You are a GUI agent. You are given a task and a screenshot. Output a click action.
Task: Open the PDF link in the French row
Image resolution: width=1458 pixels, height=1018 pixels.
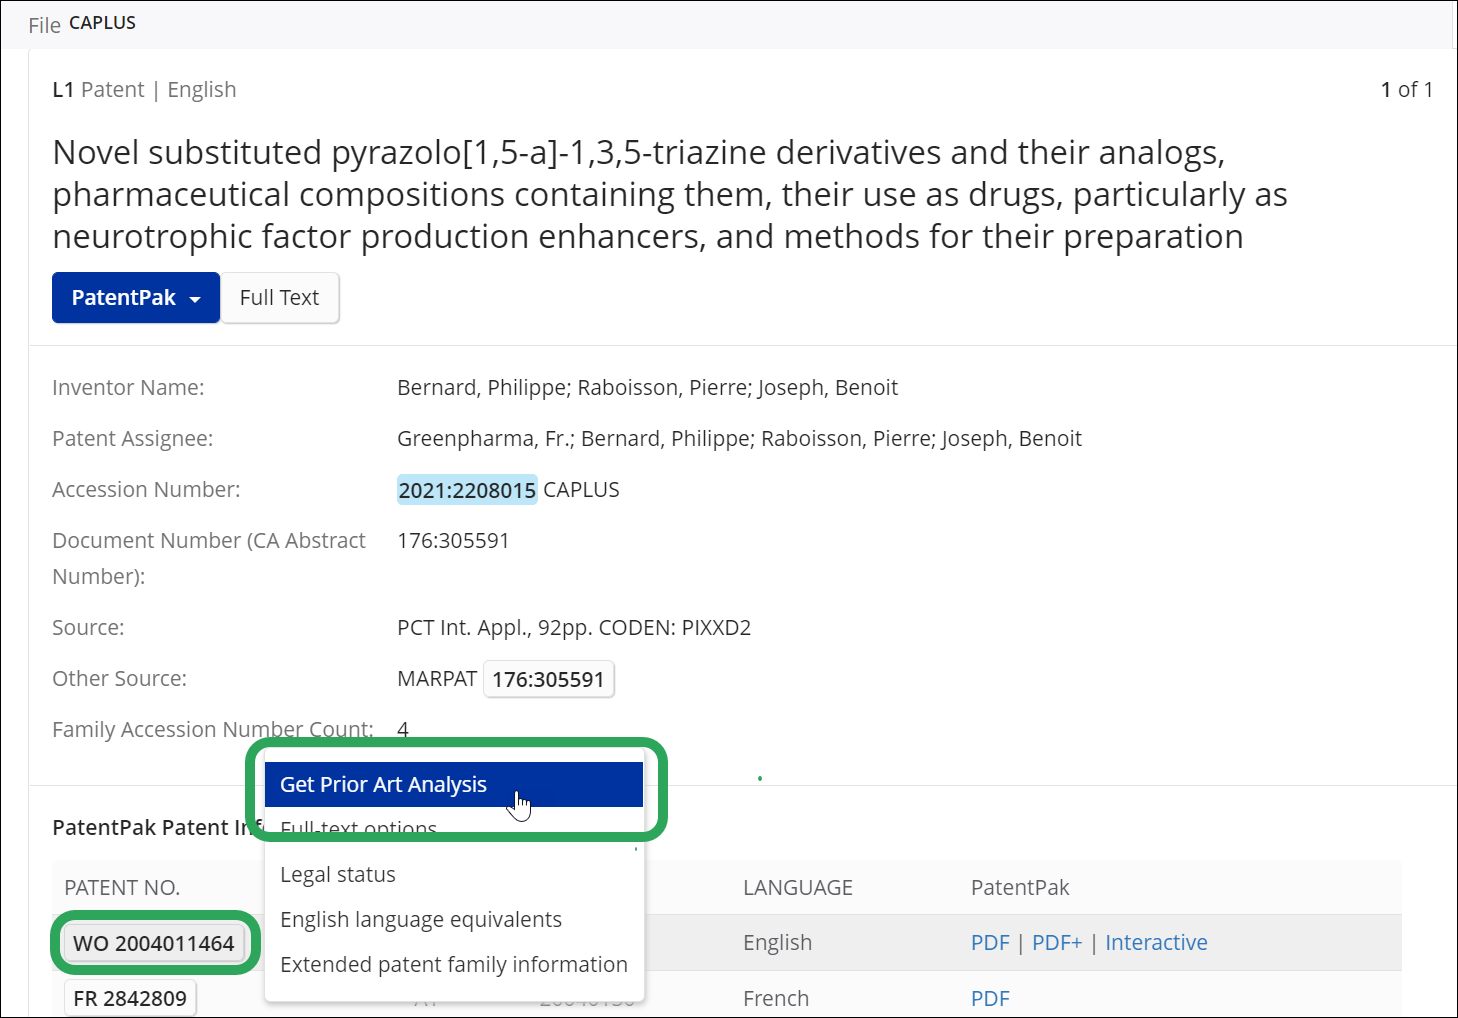(x=990, y=998)
